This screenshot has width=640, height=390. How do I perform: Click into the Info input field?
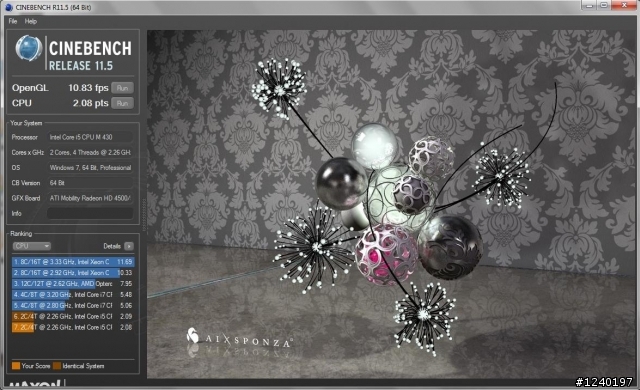tap(90, 213)
